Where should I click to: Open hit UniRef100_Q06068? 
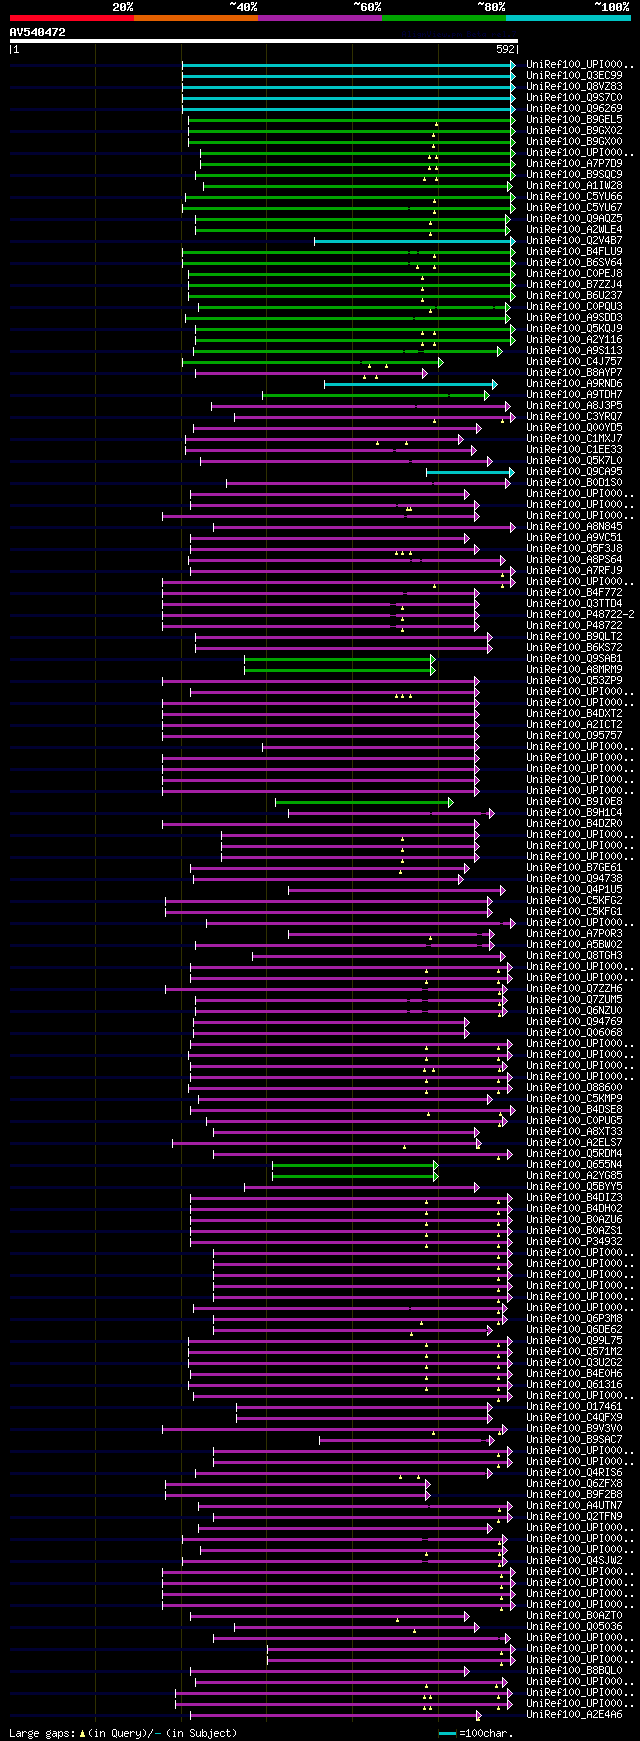click(574, 1032)
